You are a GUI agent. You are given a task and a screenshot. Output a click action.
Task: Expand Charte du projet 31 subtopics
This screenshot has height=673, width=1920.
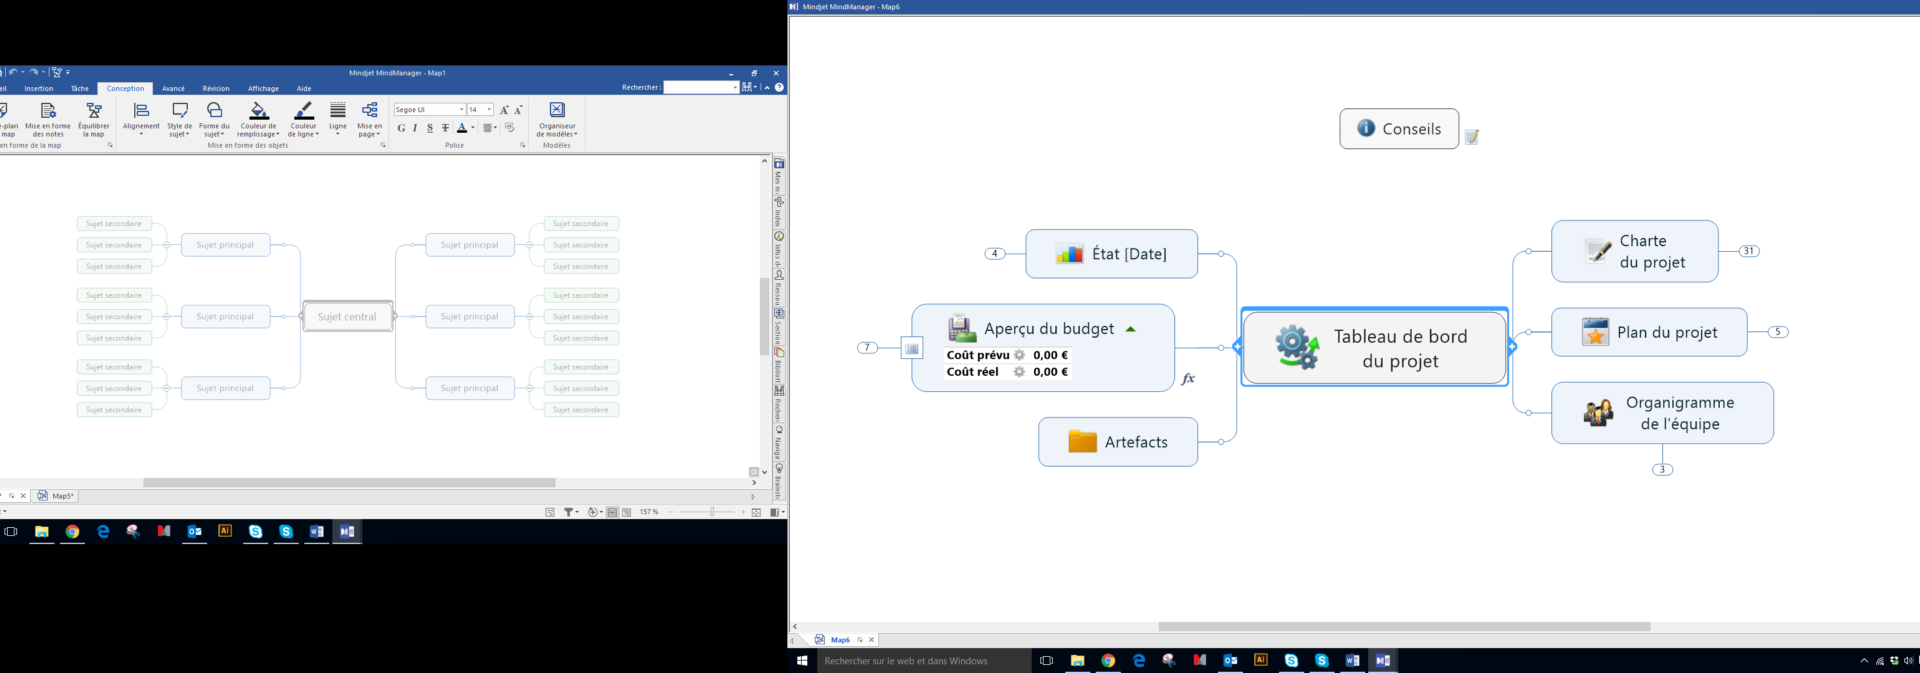click(1748, 251)
